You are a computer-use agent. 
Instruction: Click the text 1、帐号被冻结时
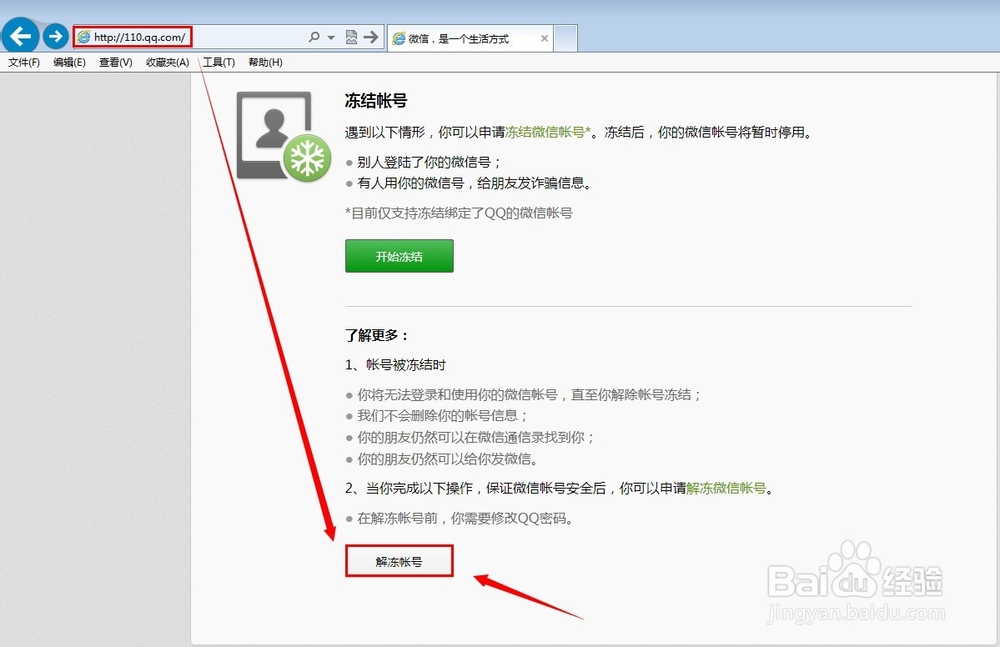(x=395, y=365)
